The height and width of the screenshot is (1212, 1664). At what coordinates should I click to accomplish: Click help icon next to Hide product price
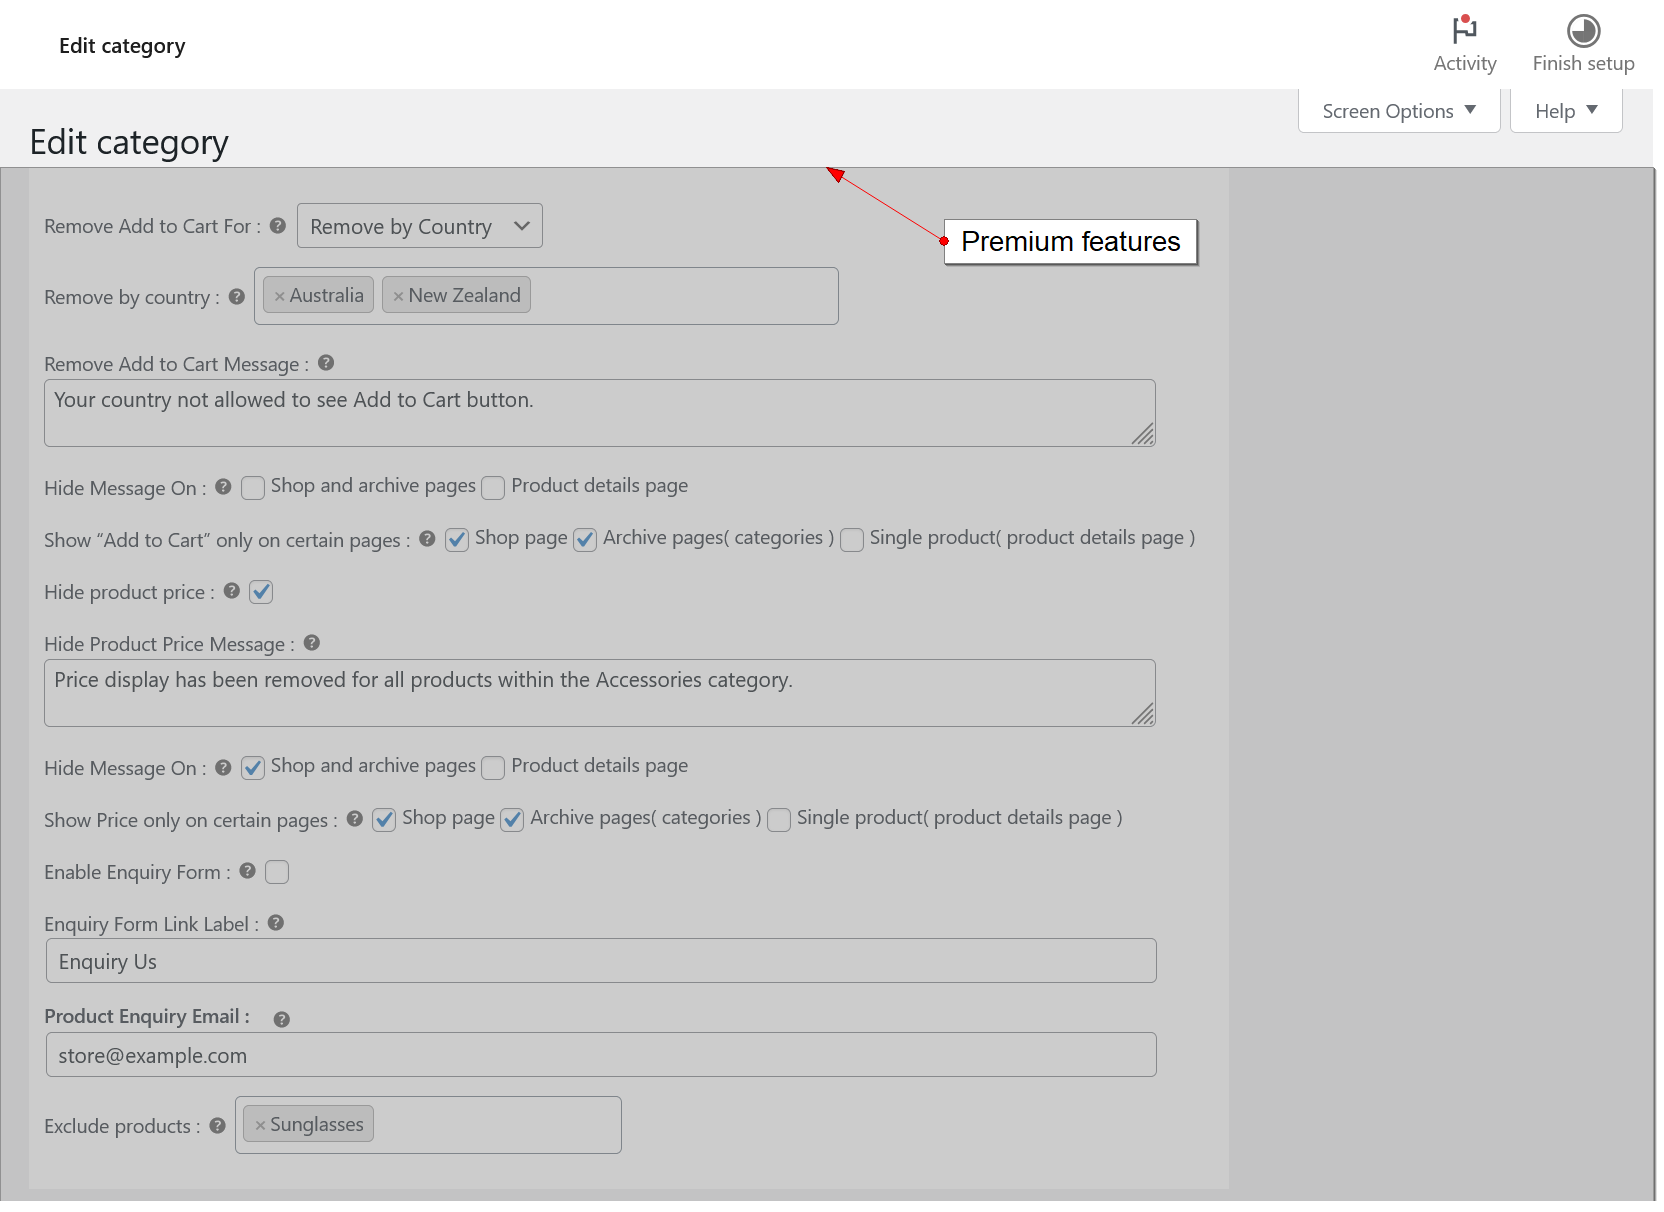coord(232,591)
